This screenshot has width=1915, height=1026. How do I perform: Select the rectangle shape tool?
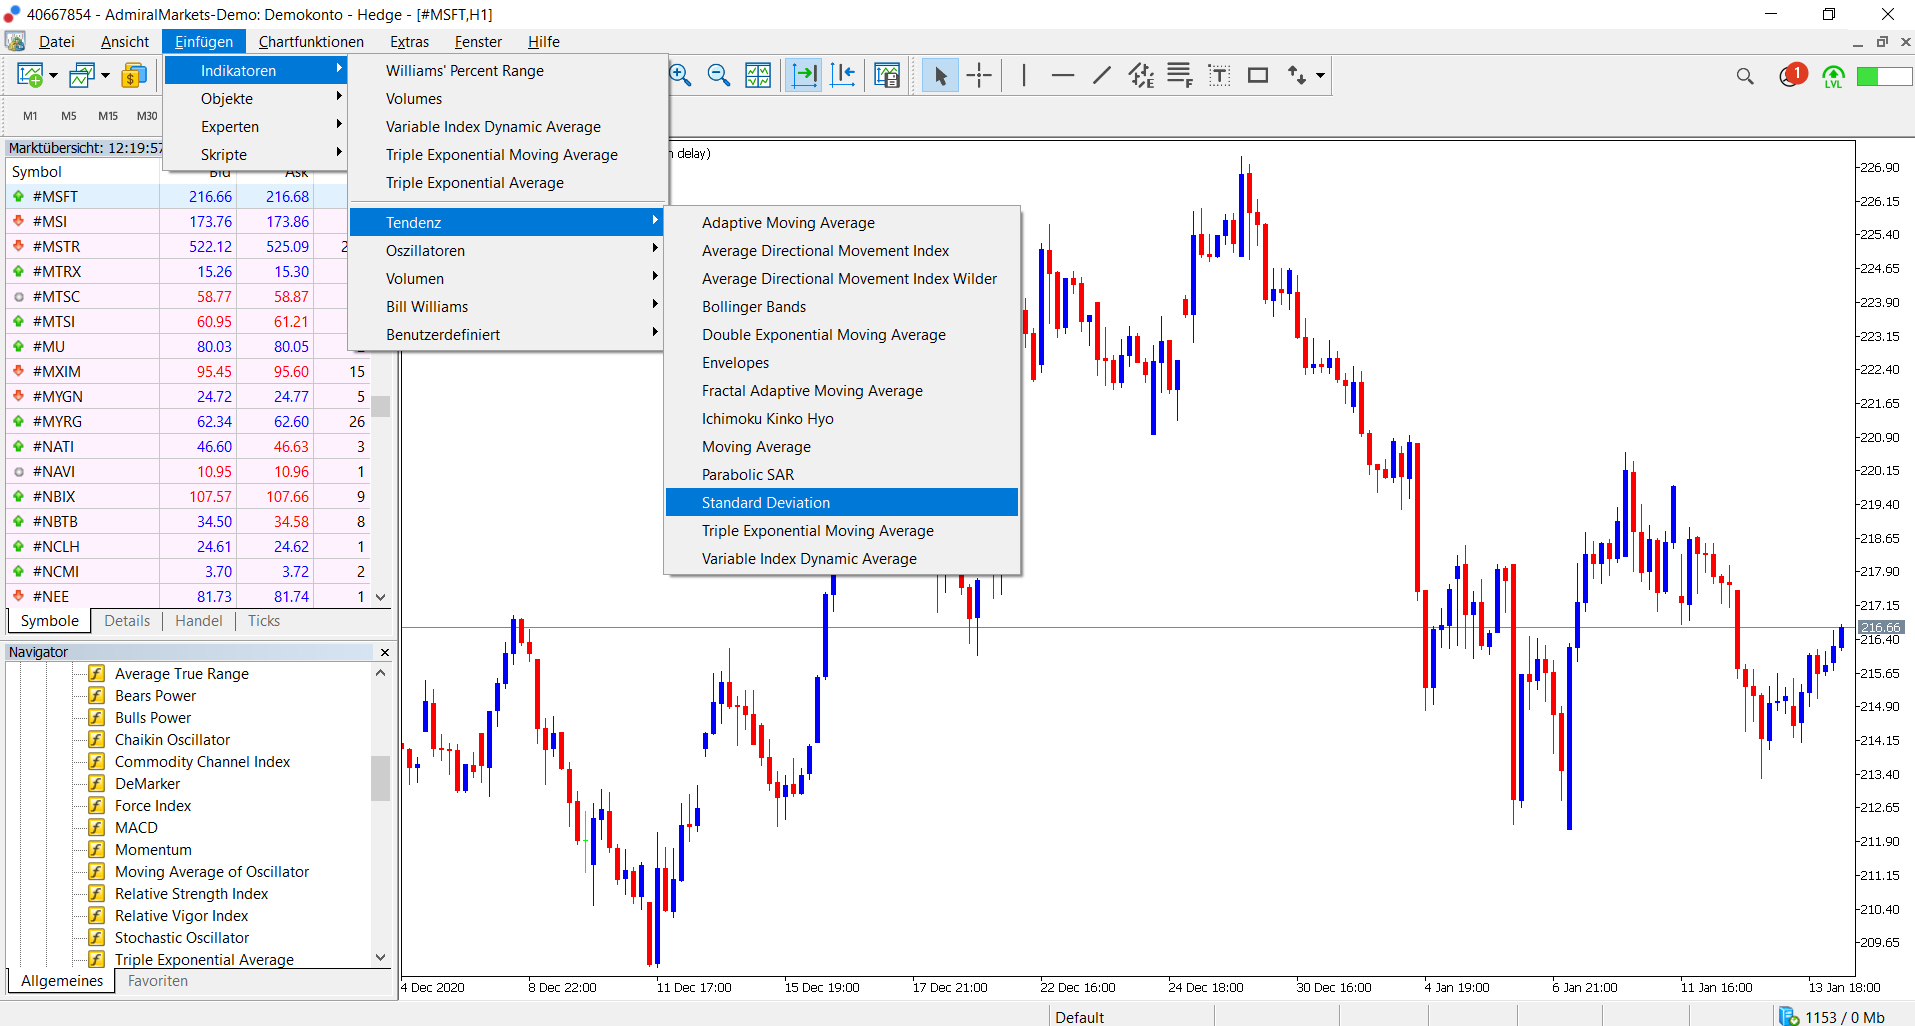[x=1257, y=75]
